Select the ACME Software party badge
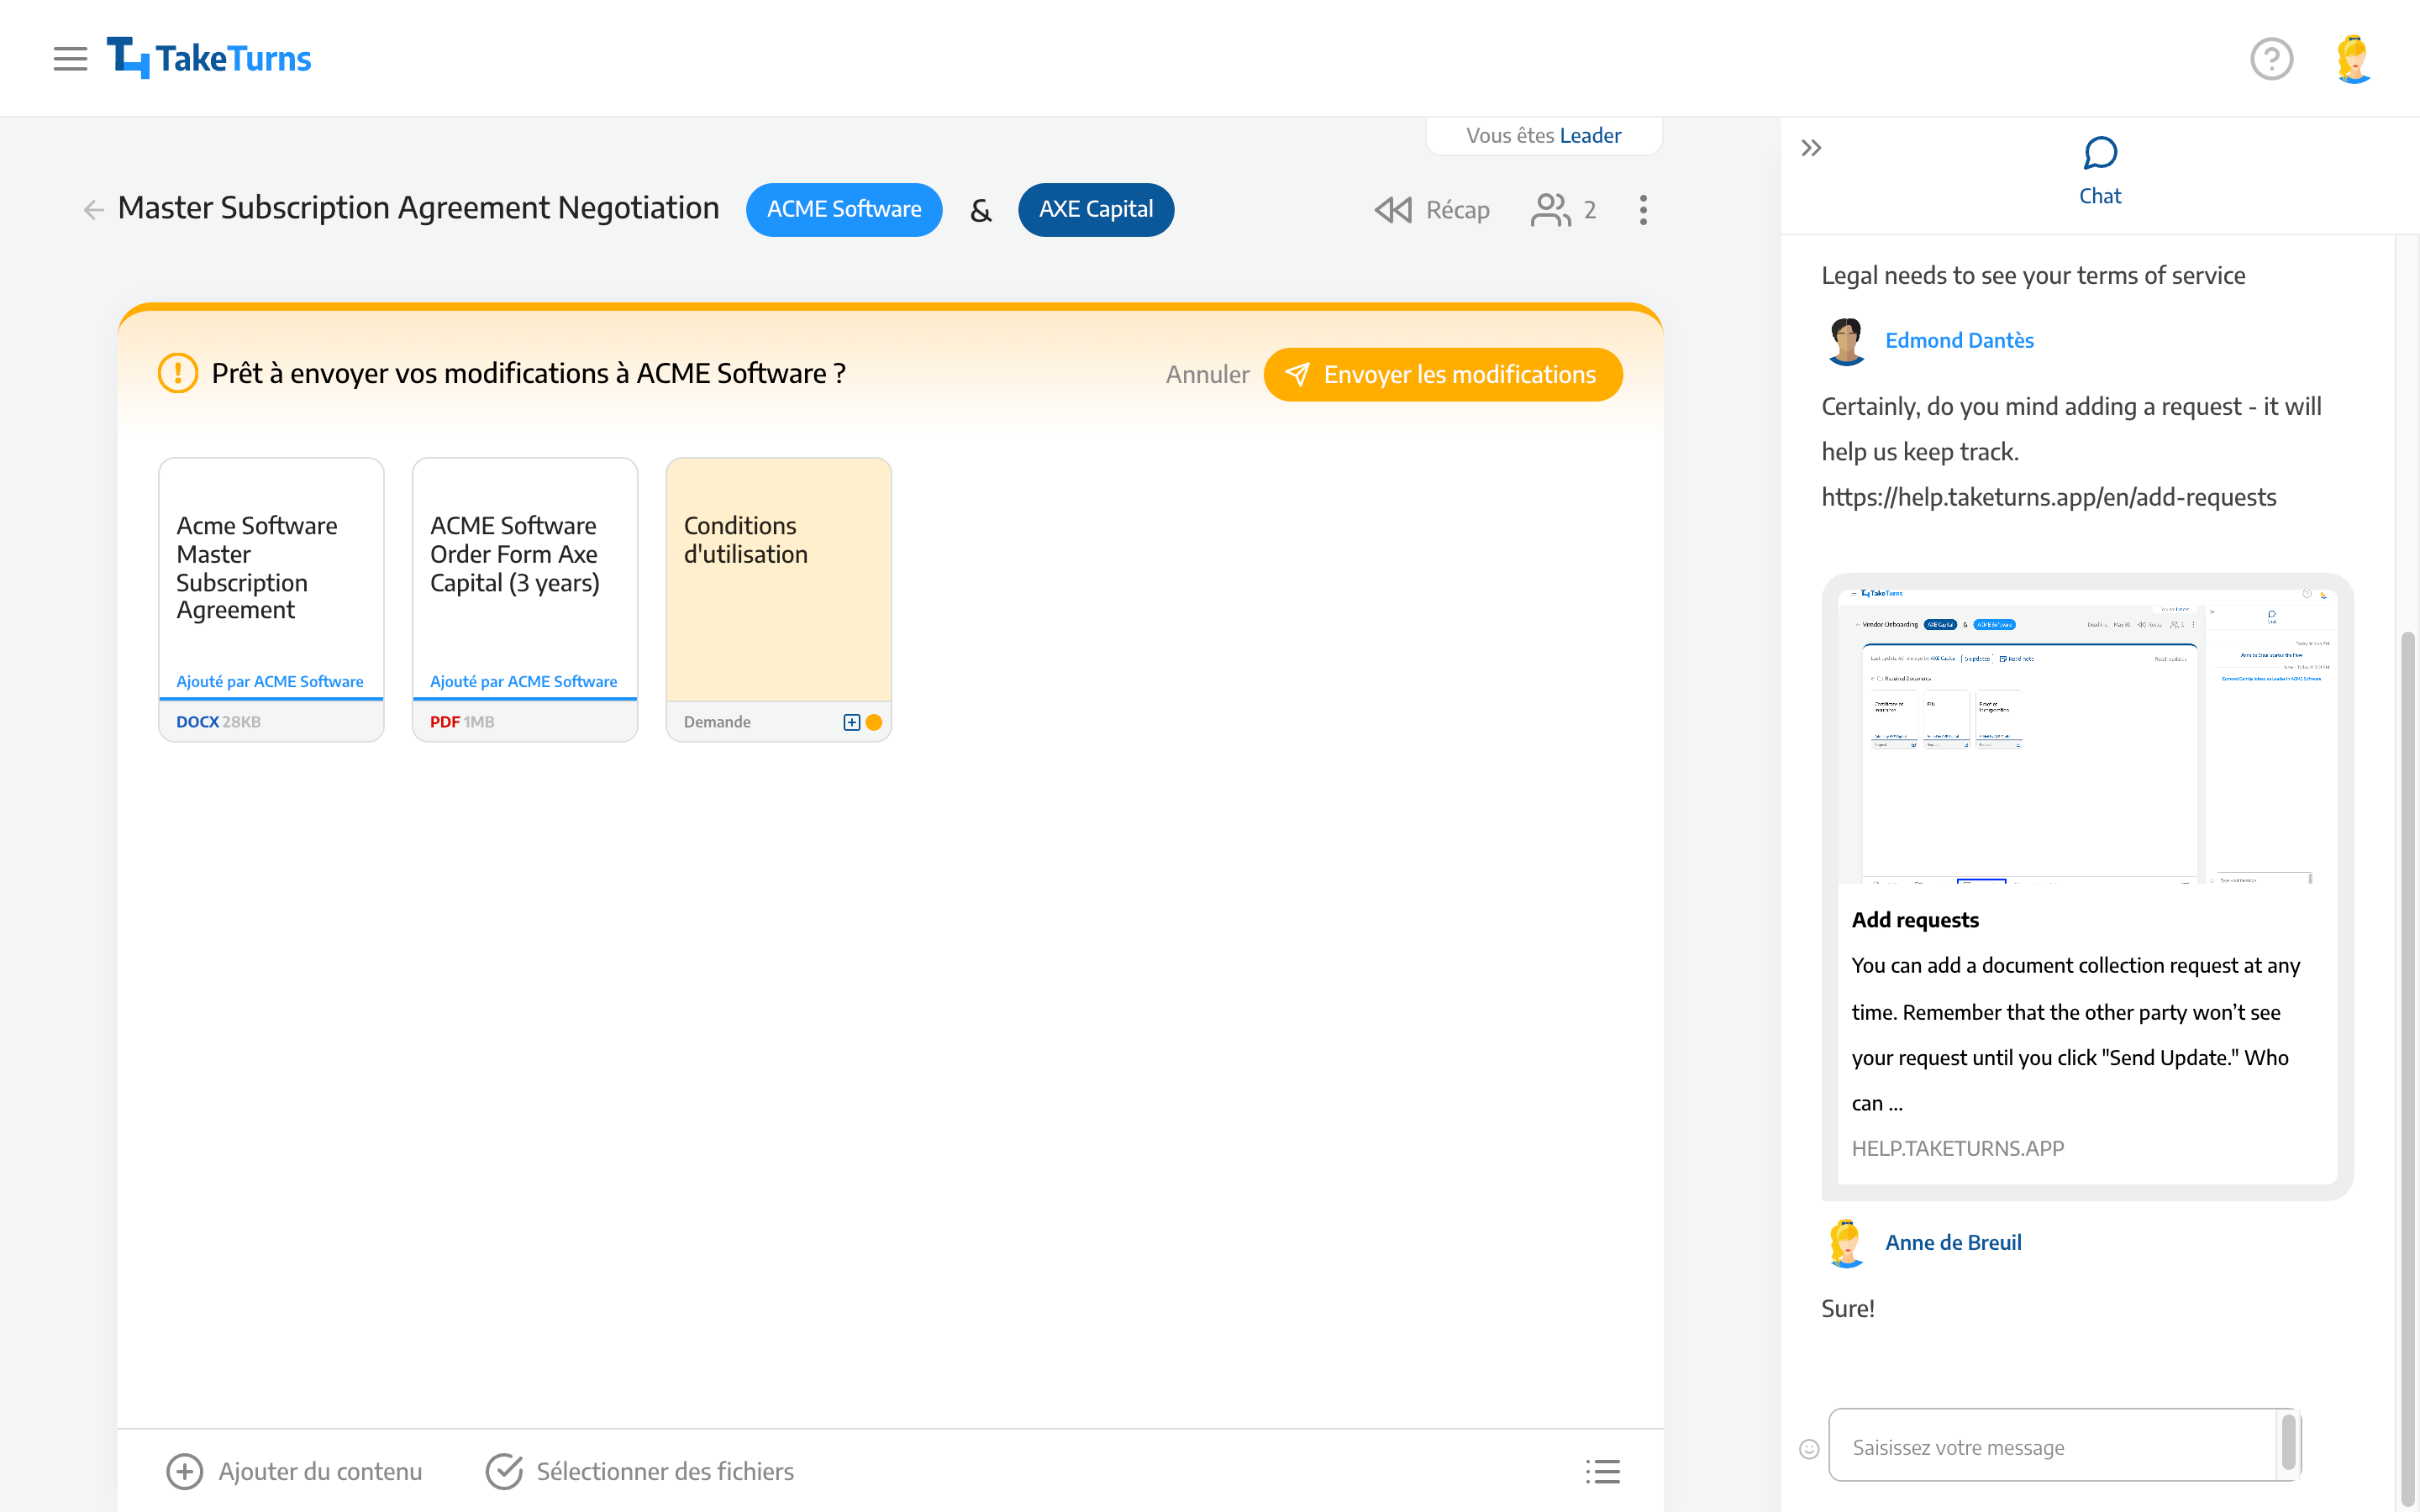 (x=844, y=210)
